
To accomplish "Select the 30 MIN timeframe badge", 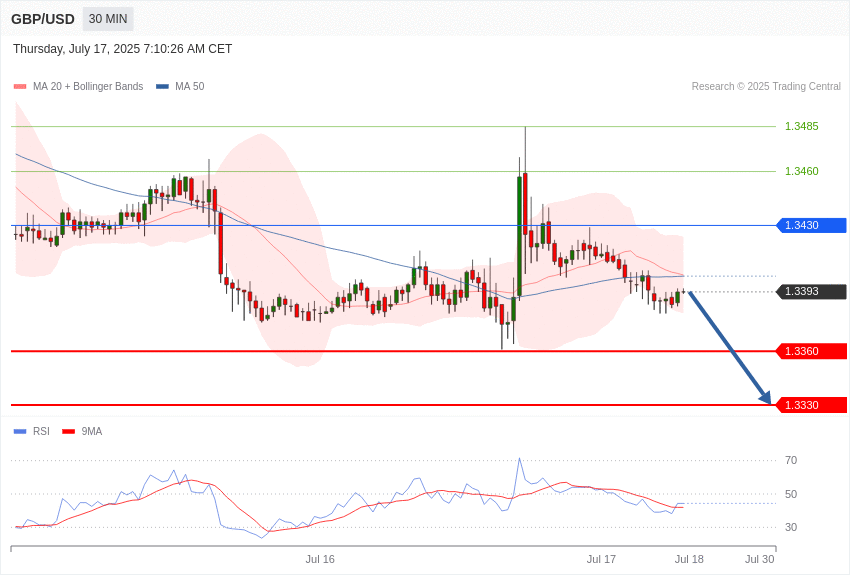I will click(x=108, y=19).
